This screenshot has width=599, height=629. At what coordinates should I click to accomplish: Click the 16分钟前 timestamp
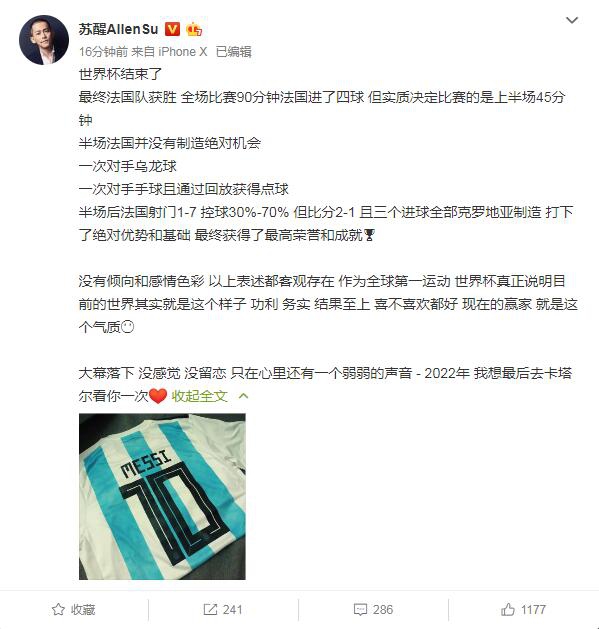103,52
